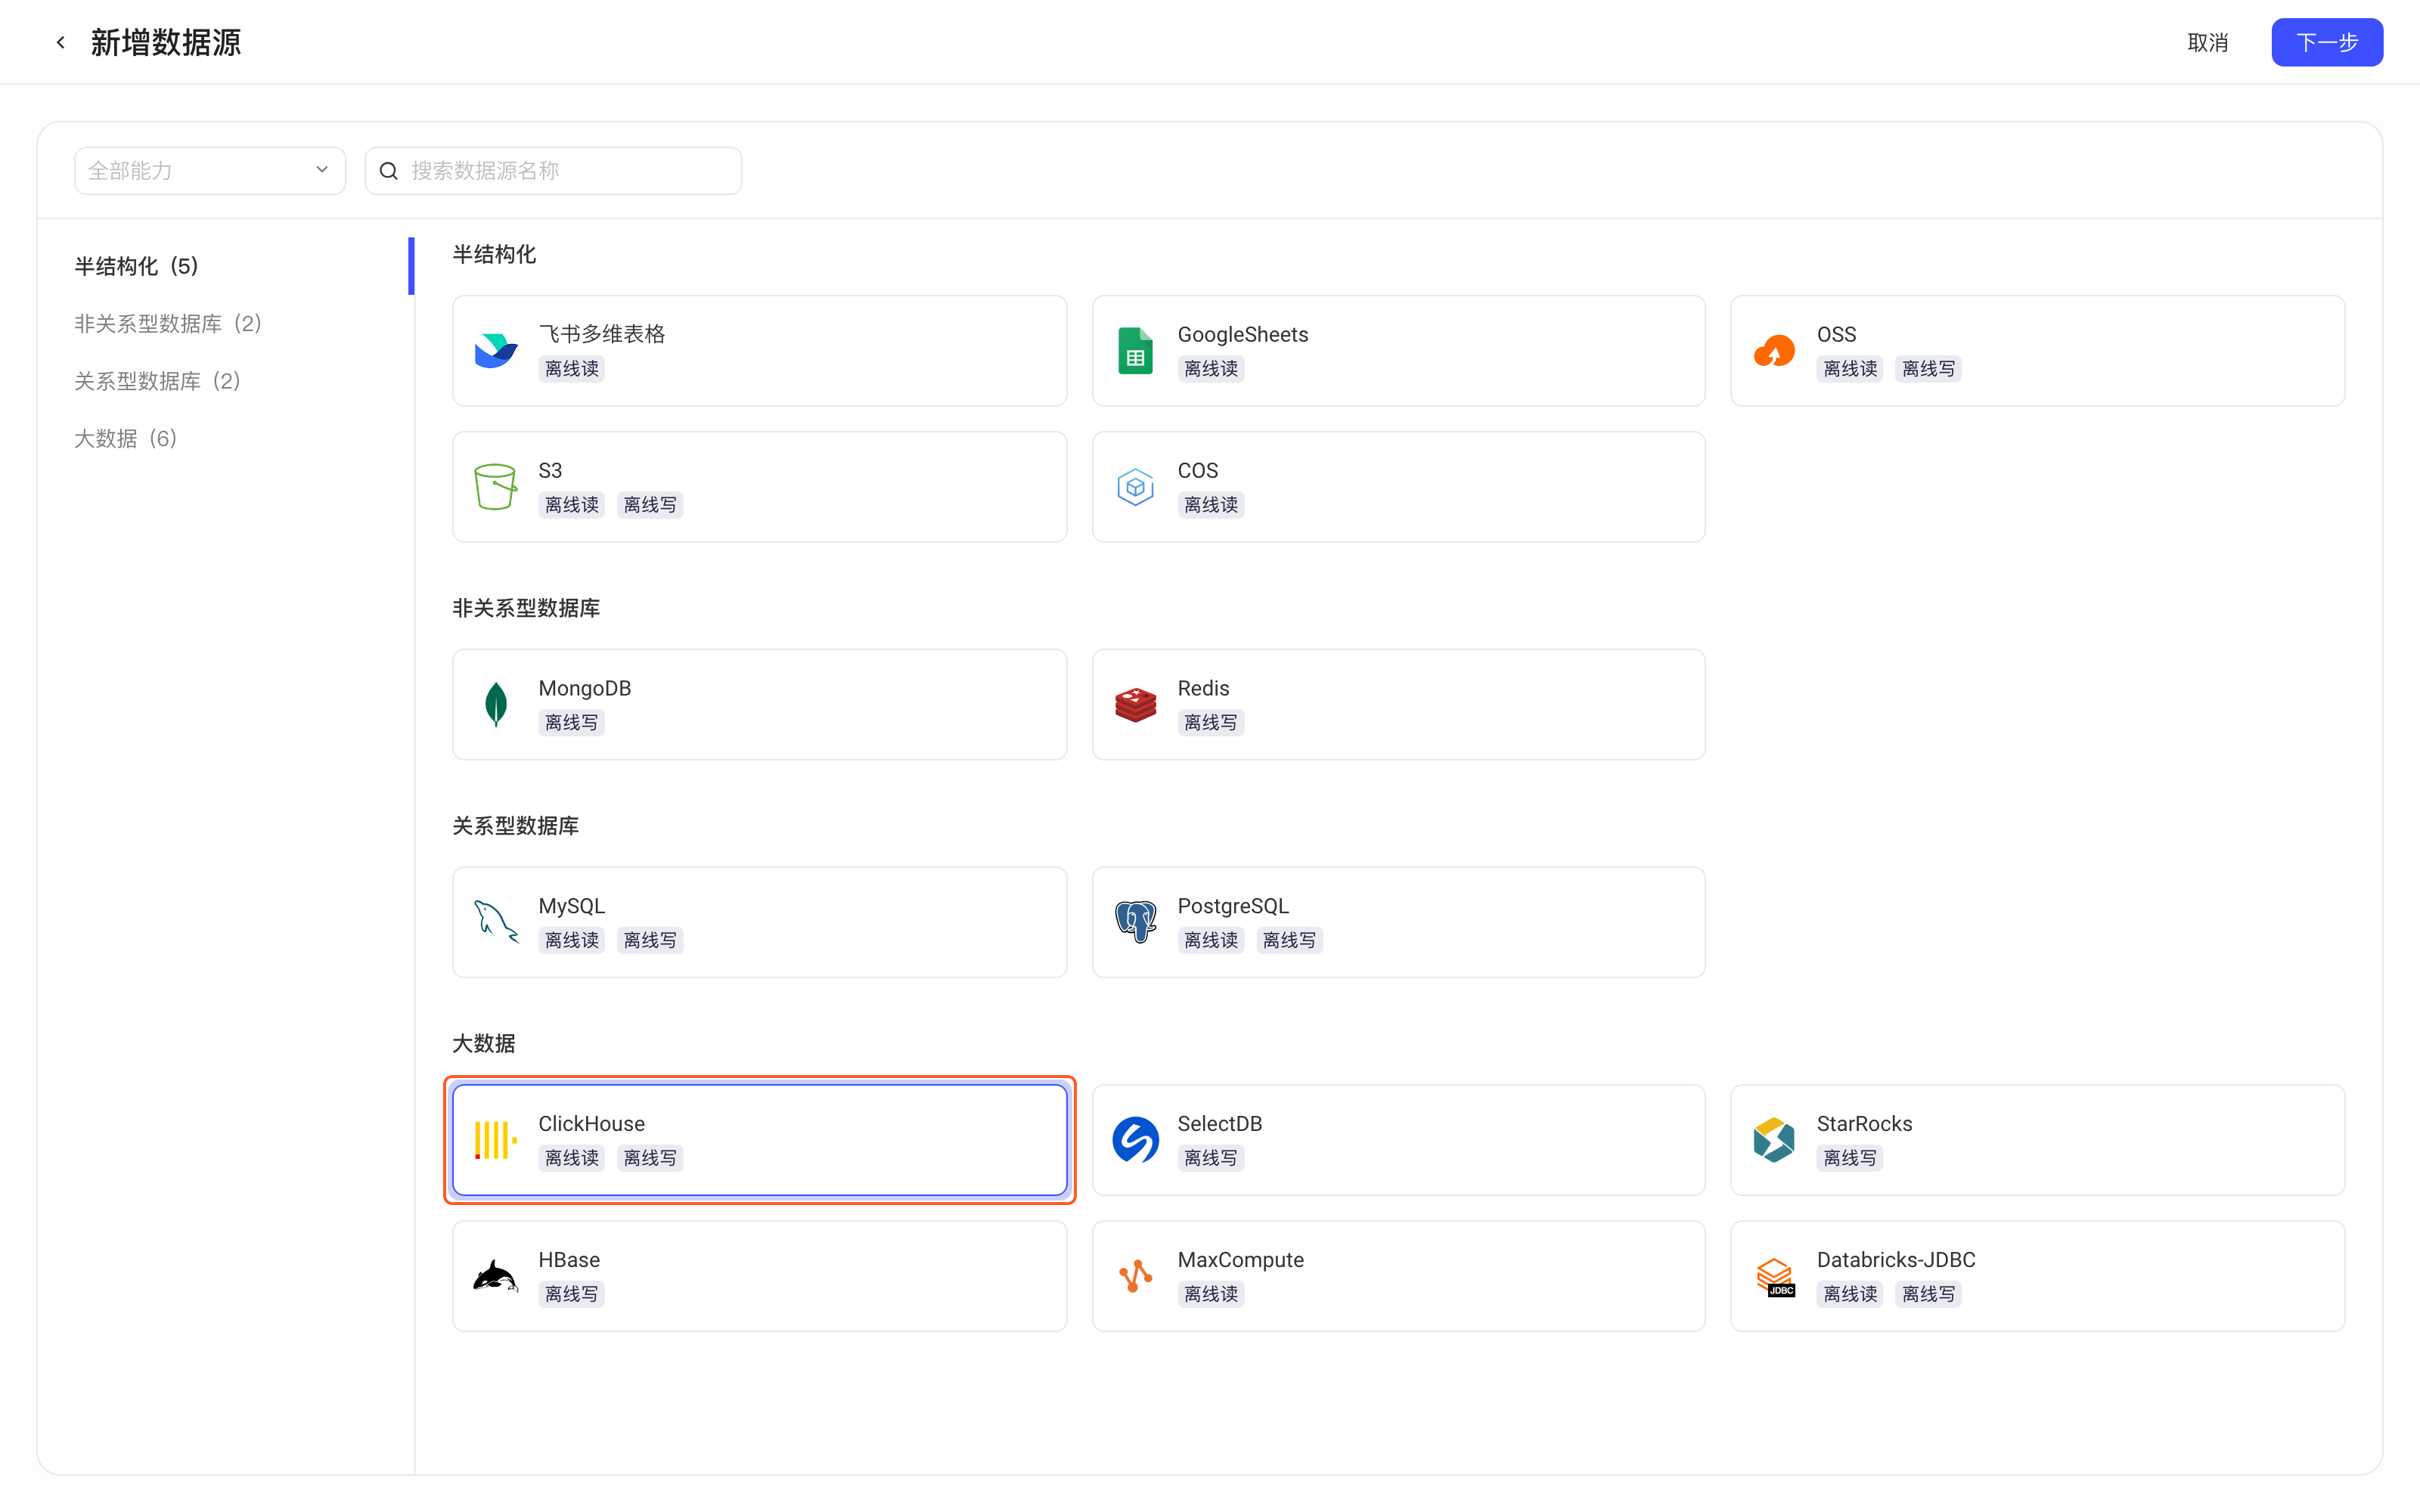
Task: Click the MySQL dolphin icon
Action: (x=495, y=922)
